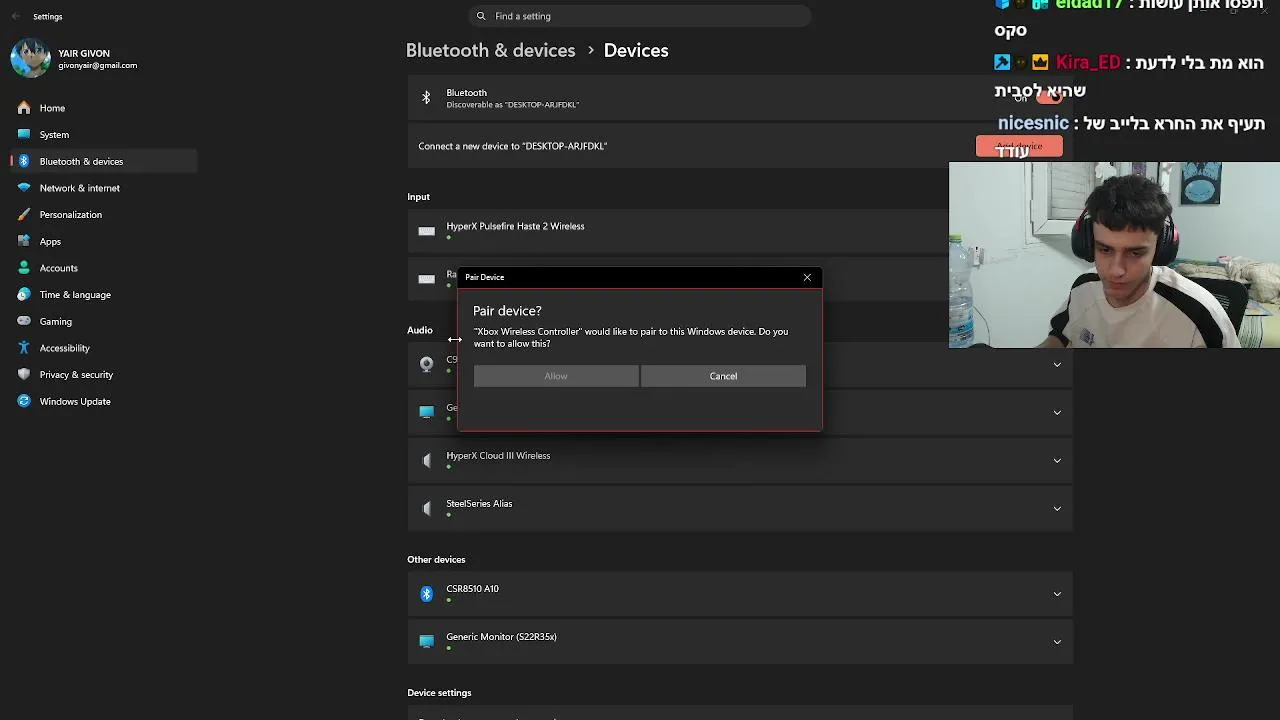Cancel the Xbox controller pairing
Image resolution: width=1280 pixels, height=720 pixels.
click(x=723, y=376)
